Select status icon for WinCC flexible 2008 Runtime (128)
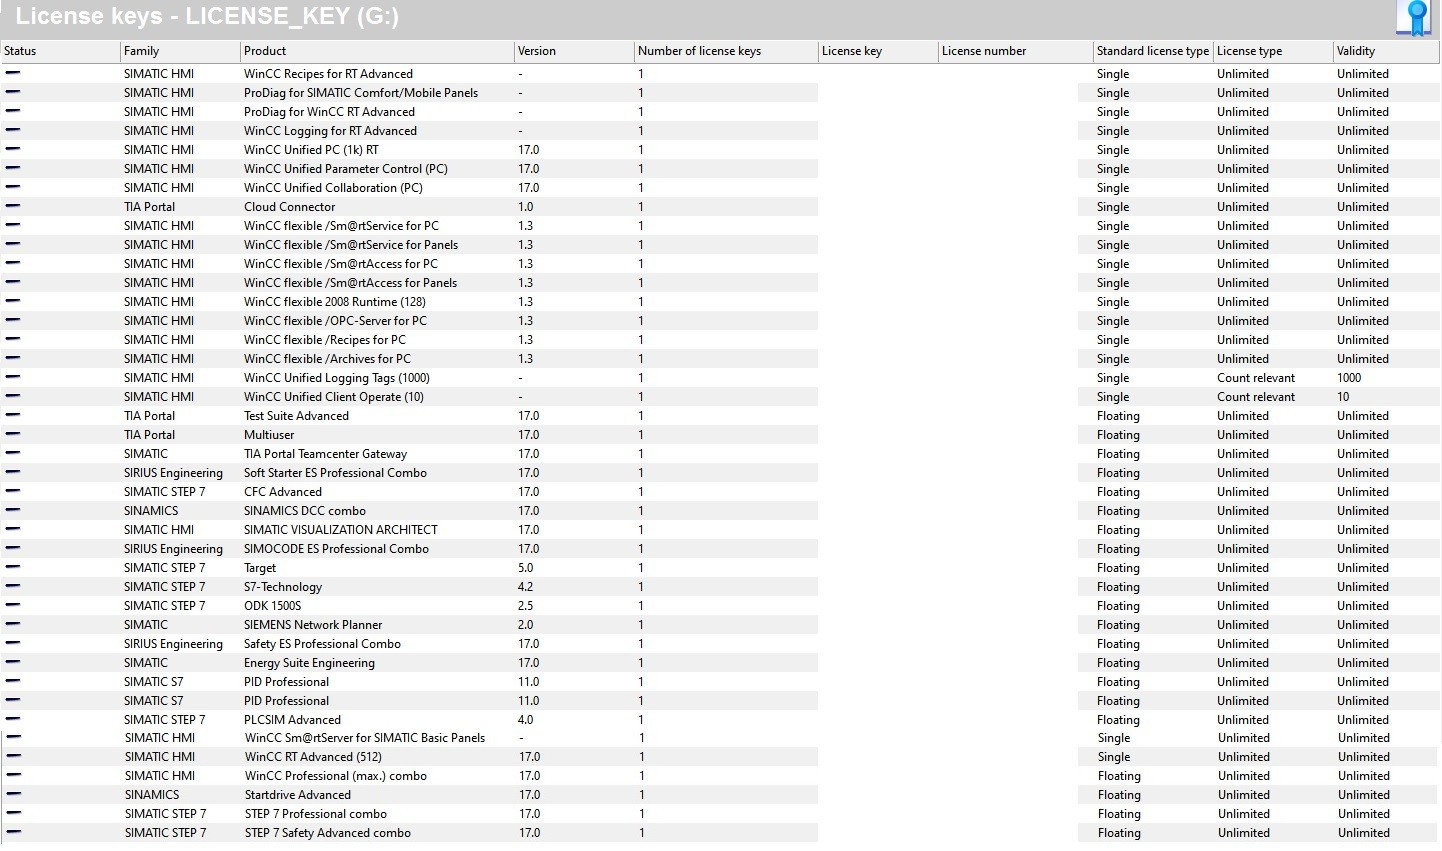The width and height of the screenshot is (1442, 851). pyautogui.click(x=13, y=301)
